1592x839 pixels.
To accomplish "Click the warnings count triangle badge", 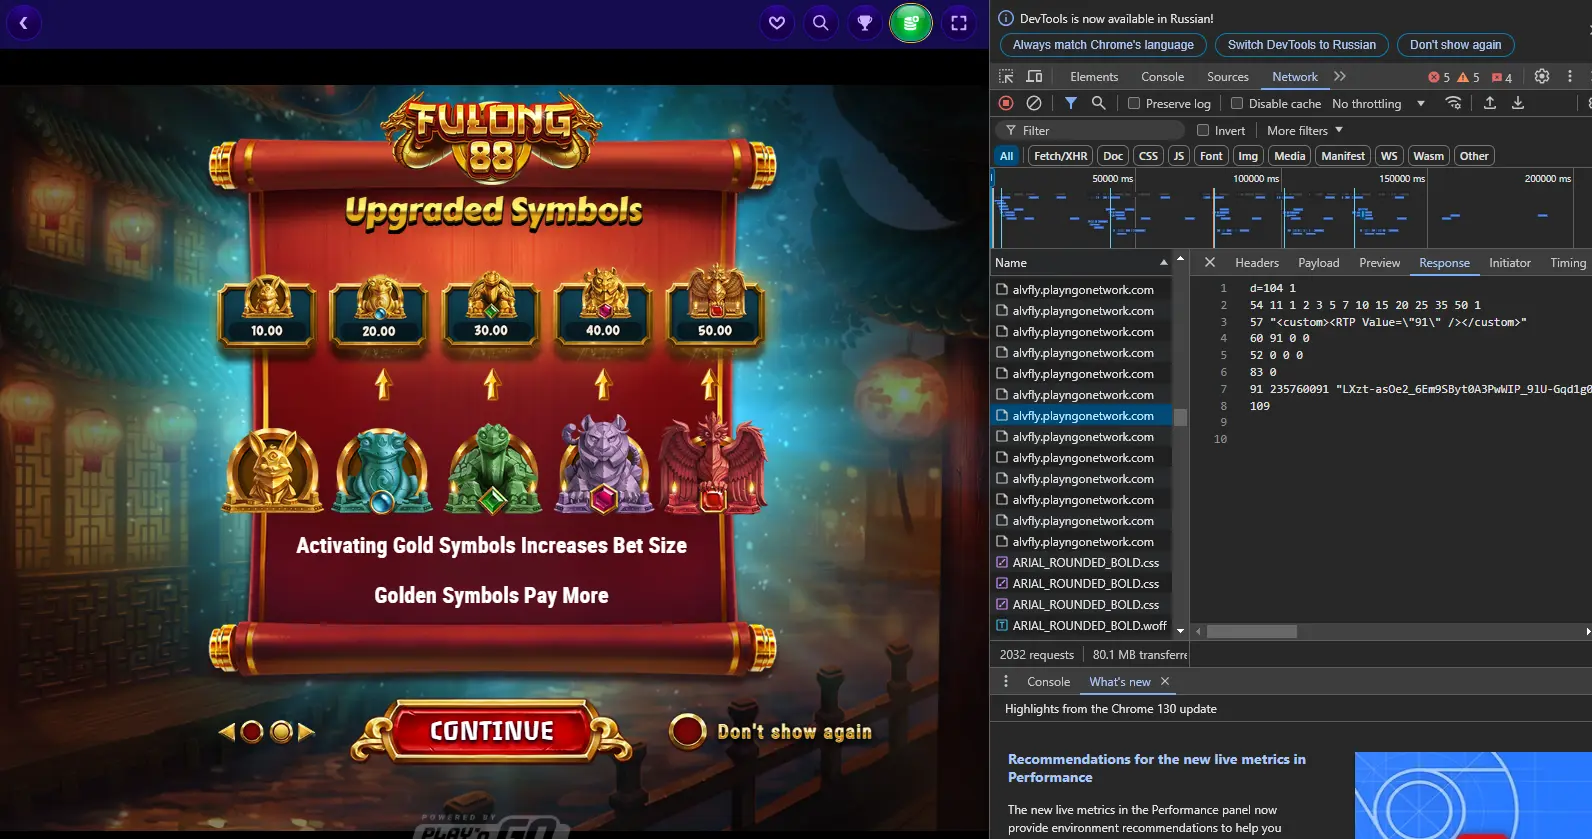I will pyautogui.click(x=1469, y=77).
